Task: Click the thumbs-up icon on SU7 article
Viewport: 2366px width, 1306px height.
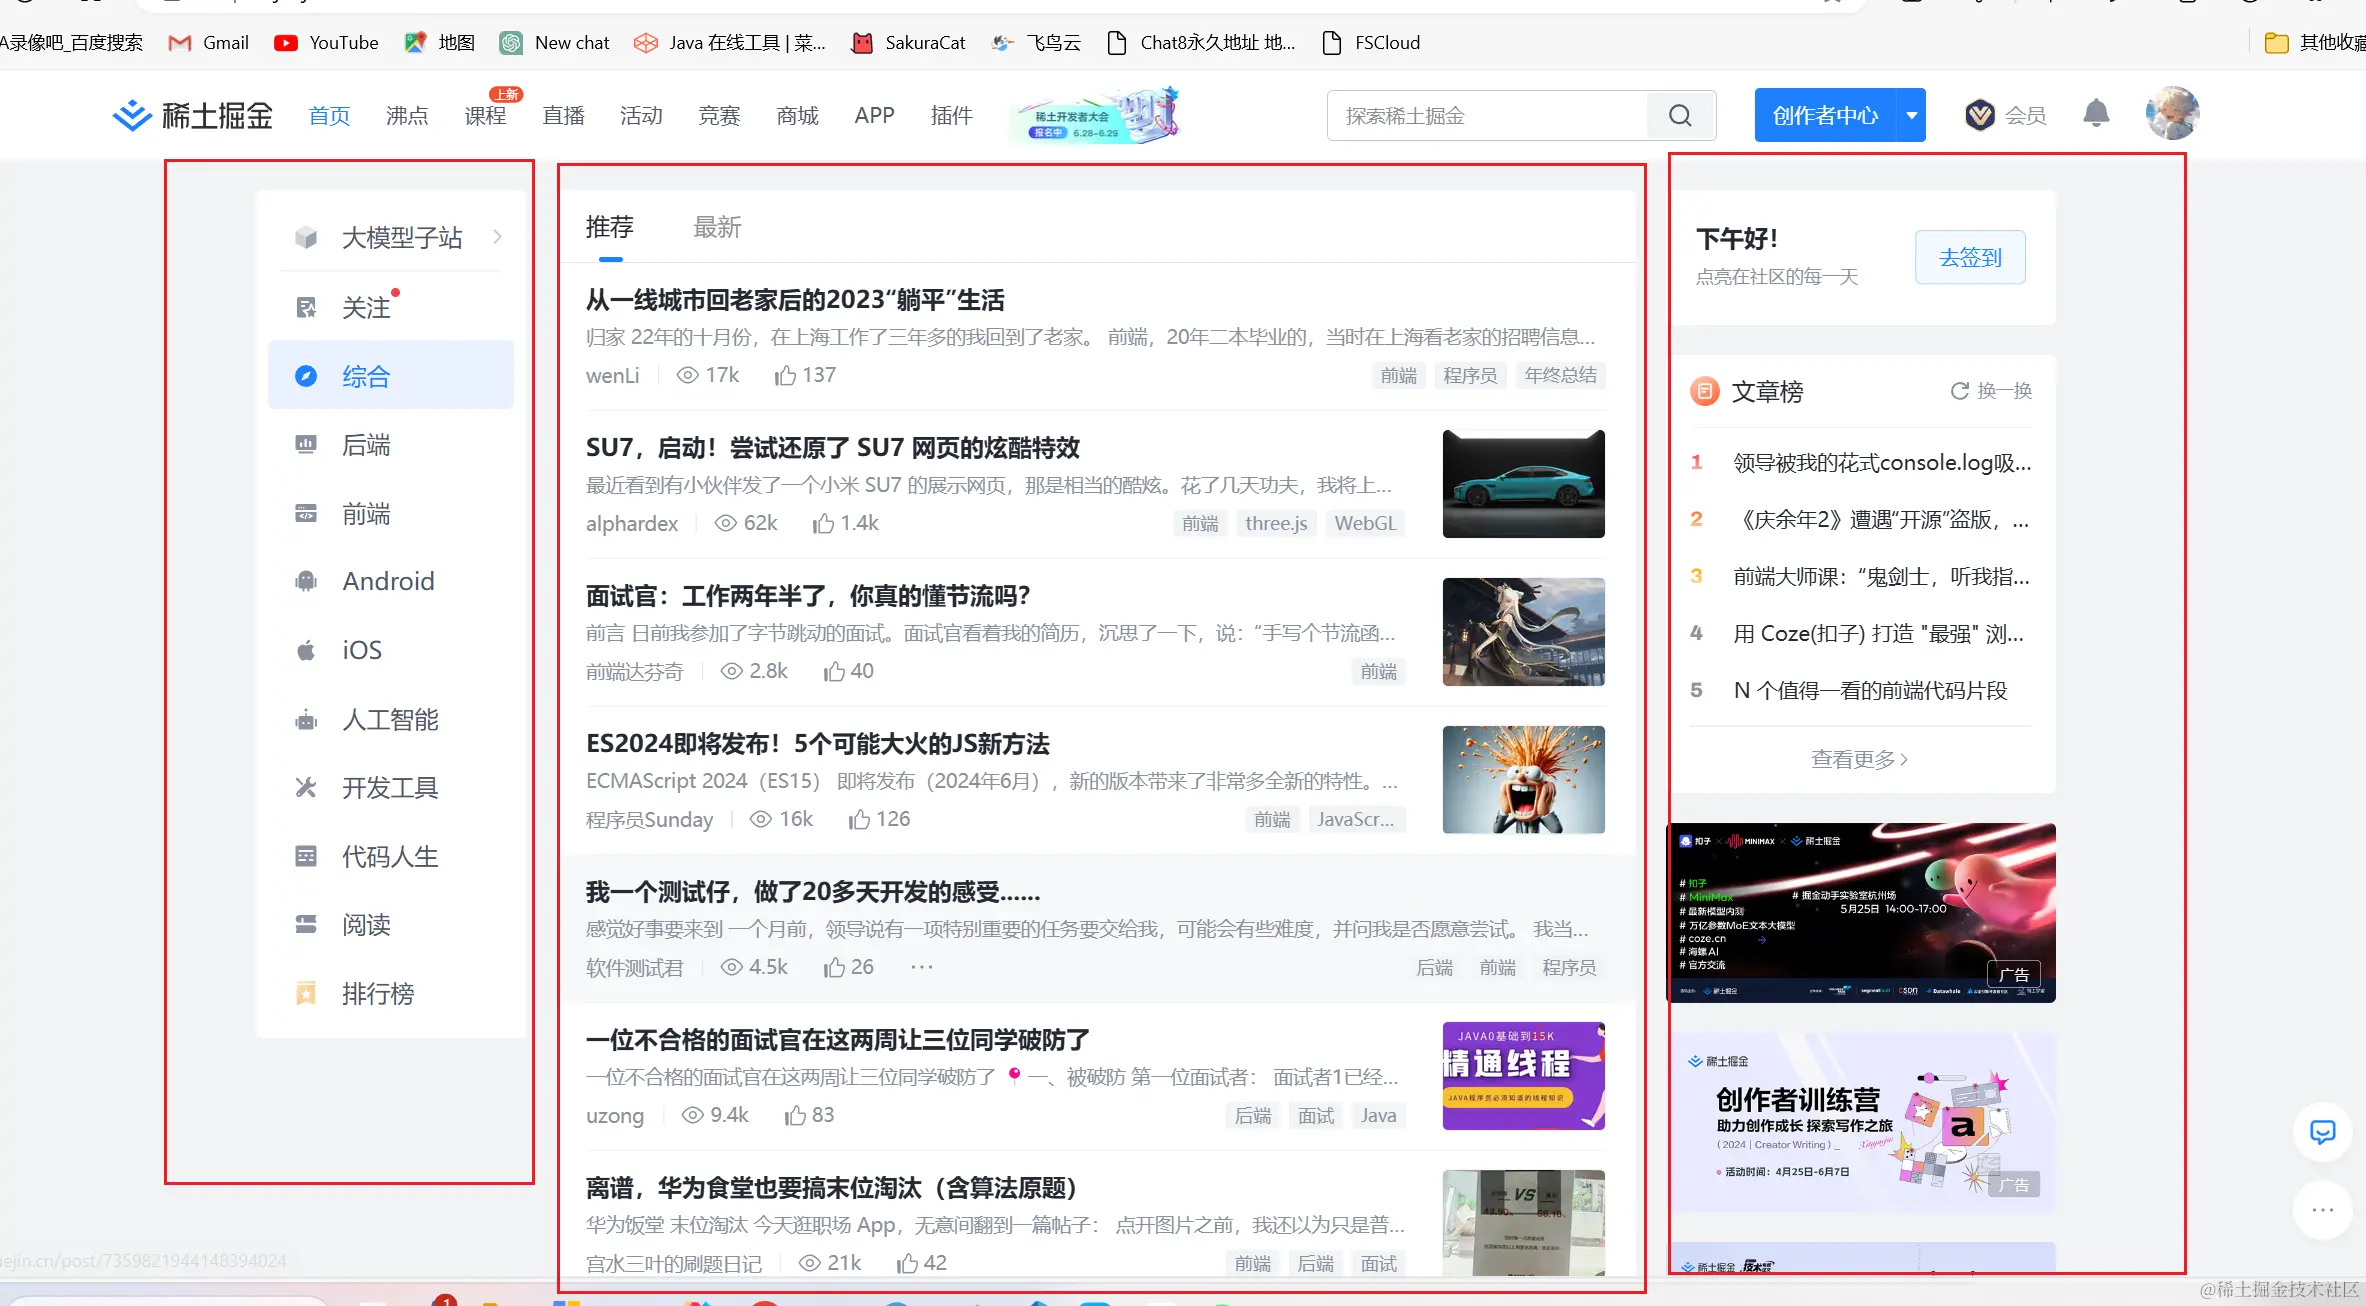Action: (x=823, y=524)
